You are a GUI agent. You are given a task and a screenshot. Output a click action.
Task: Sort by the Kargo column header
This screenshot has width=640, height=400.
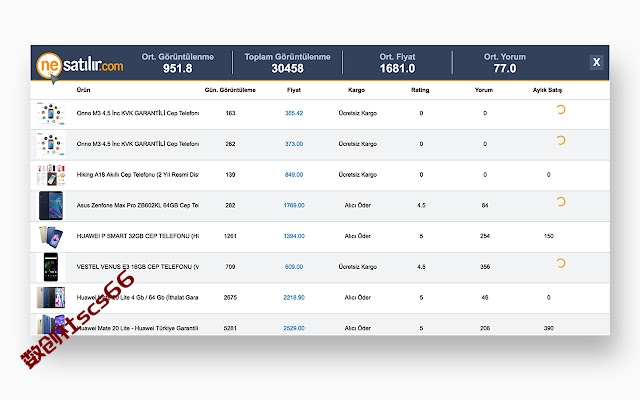(356, 90)
